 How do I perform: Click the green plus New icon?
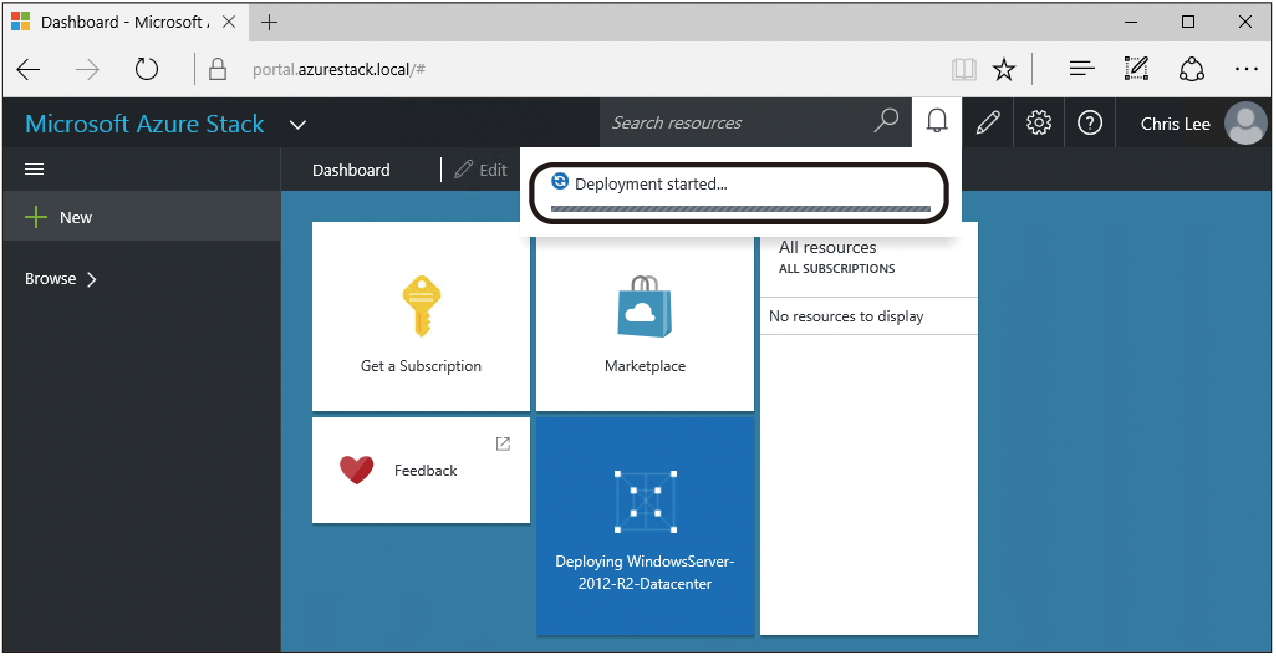click(36, 217)
